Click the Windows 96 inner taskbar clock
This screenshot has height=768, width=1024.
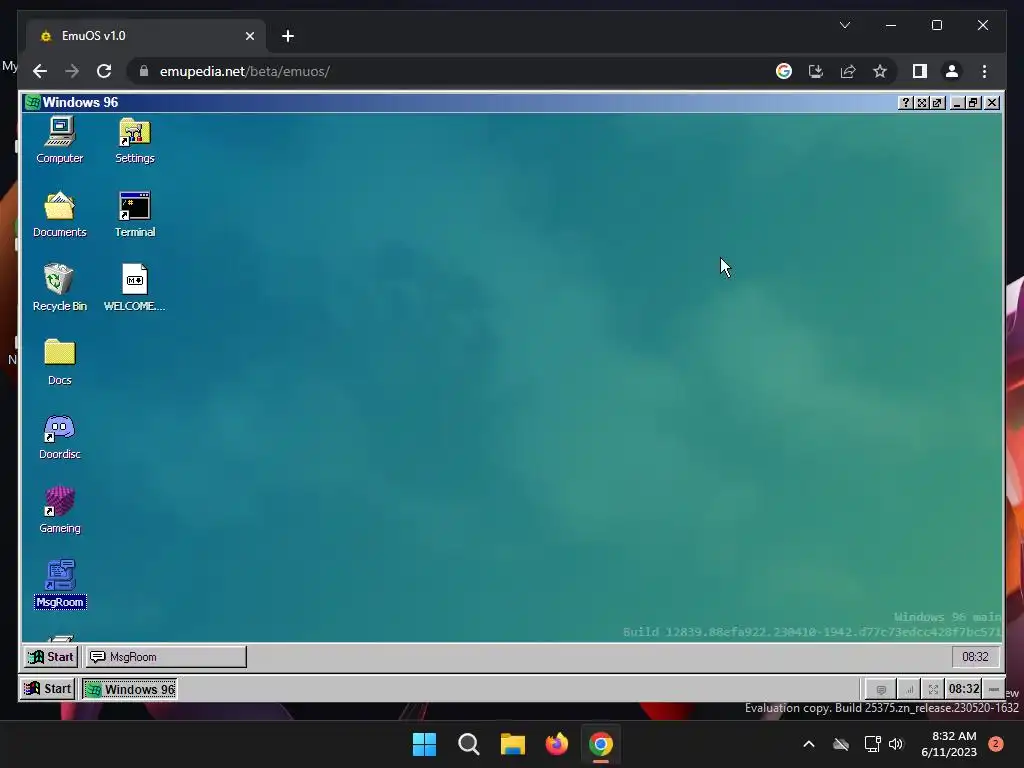pyautogui.click(x=975, y=657)
